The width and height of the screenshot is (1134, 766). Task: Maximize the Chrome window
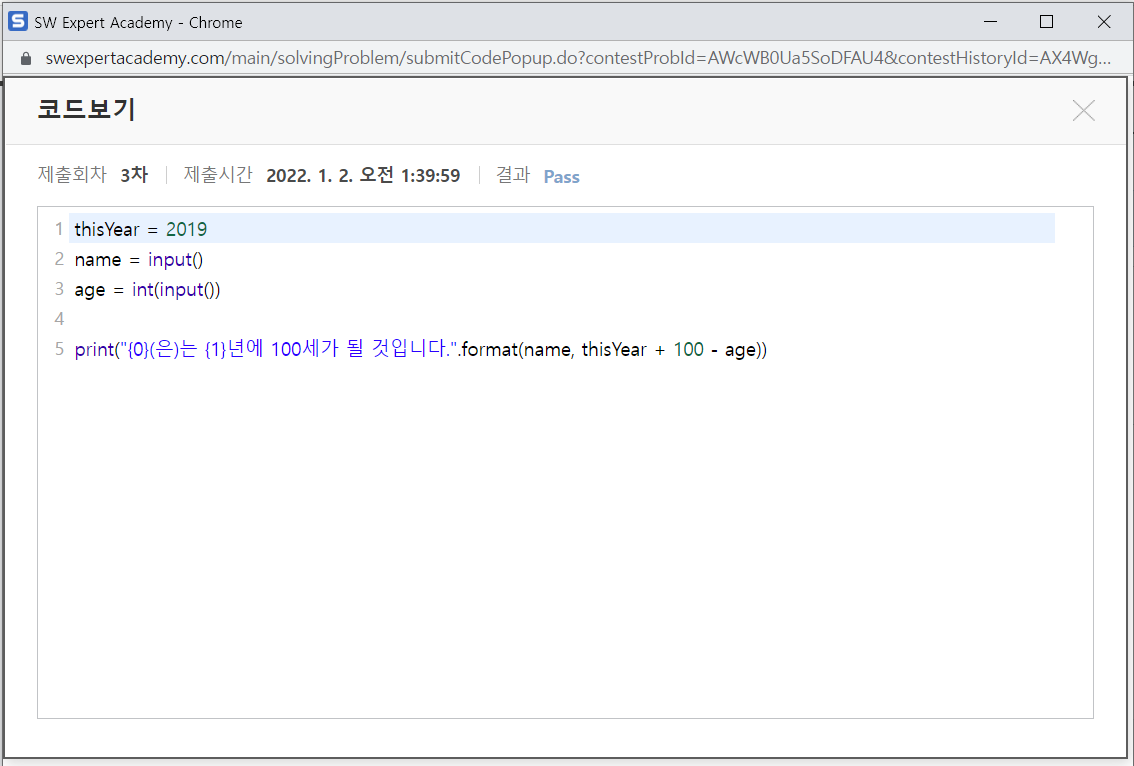click(x=1046, y=22)
